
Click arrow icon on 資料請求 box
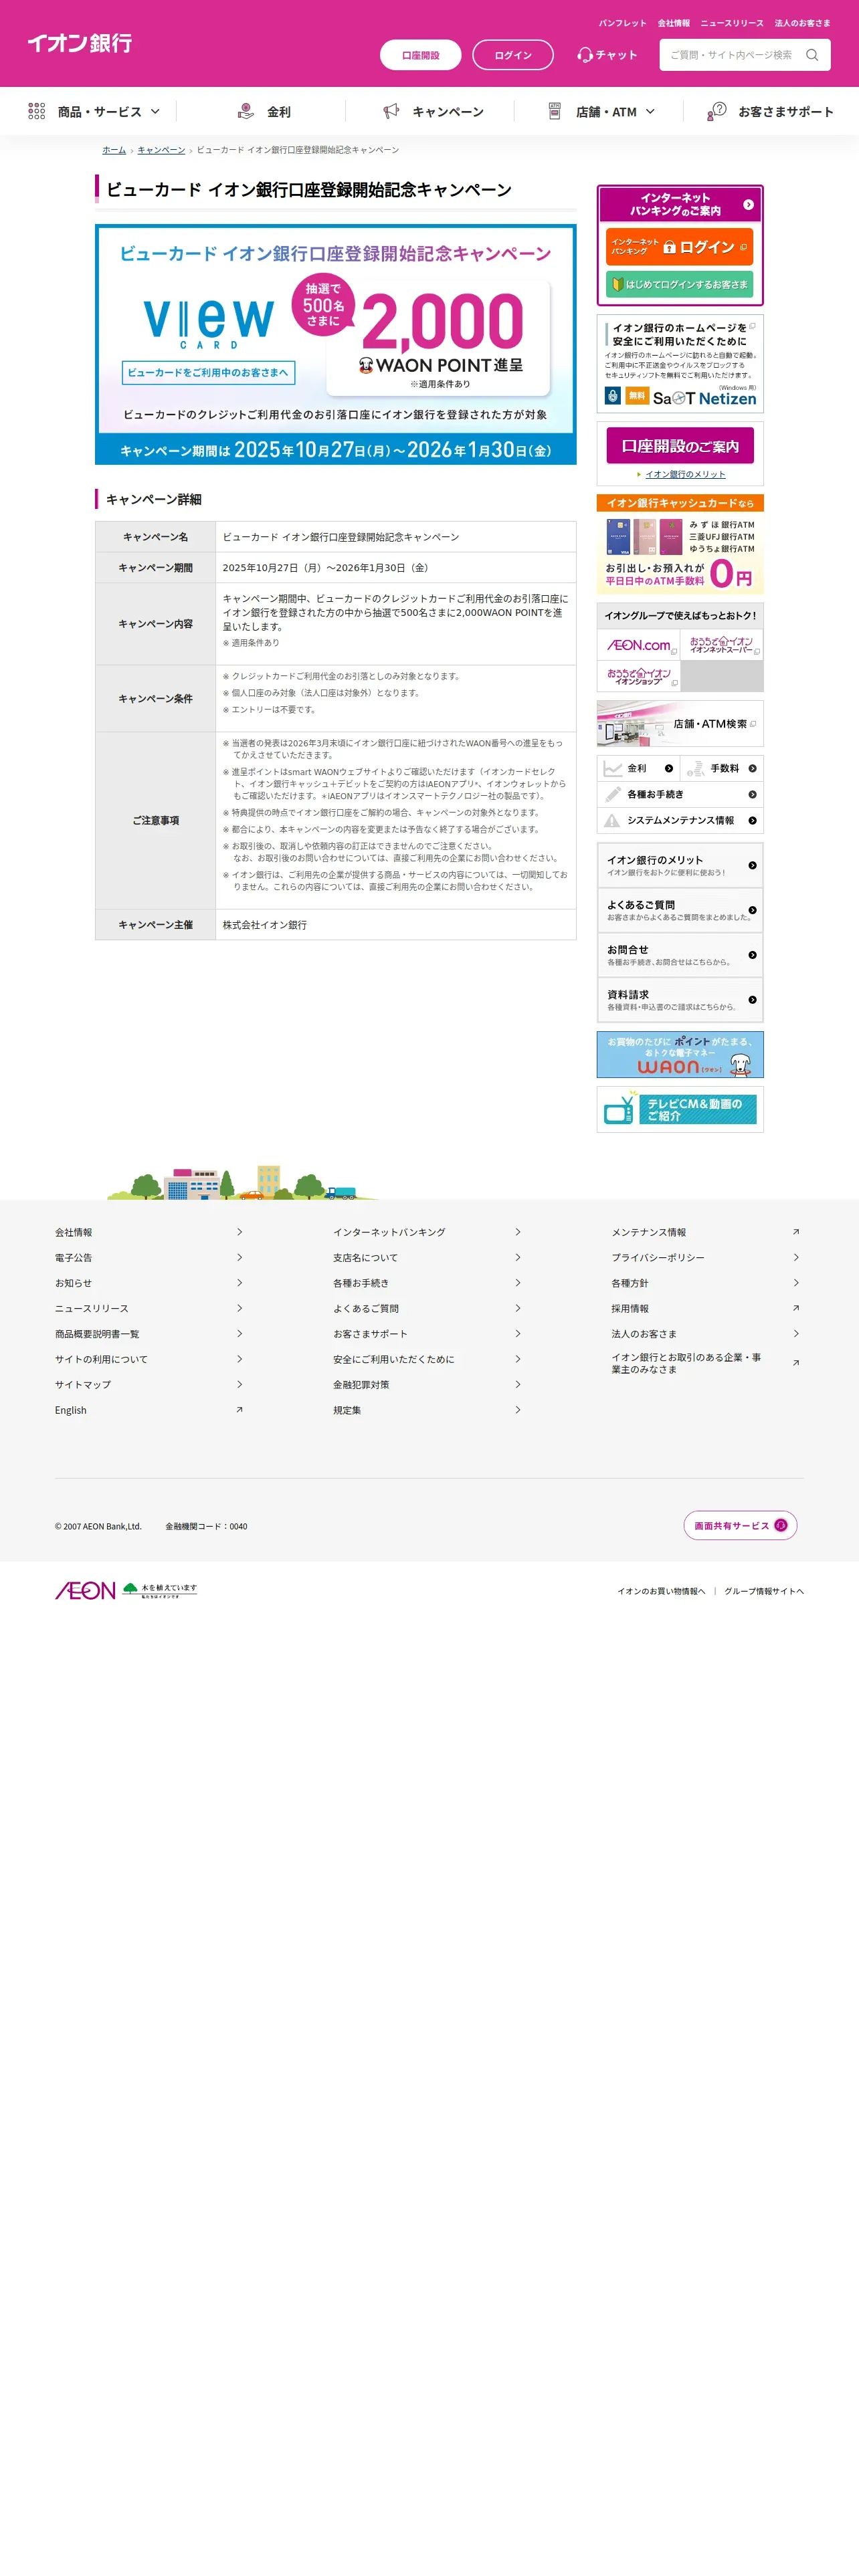752,1000
